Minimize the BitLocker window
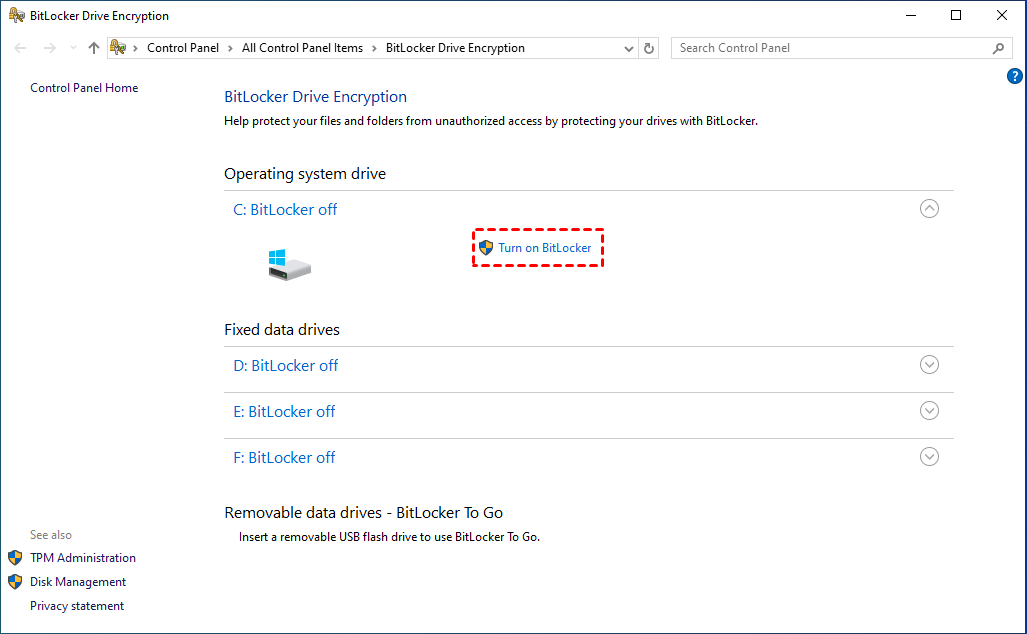The image size is (1027, 634). [x=910, y=15]
